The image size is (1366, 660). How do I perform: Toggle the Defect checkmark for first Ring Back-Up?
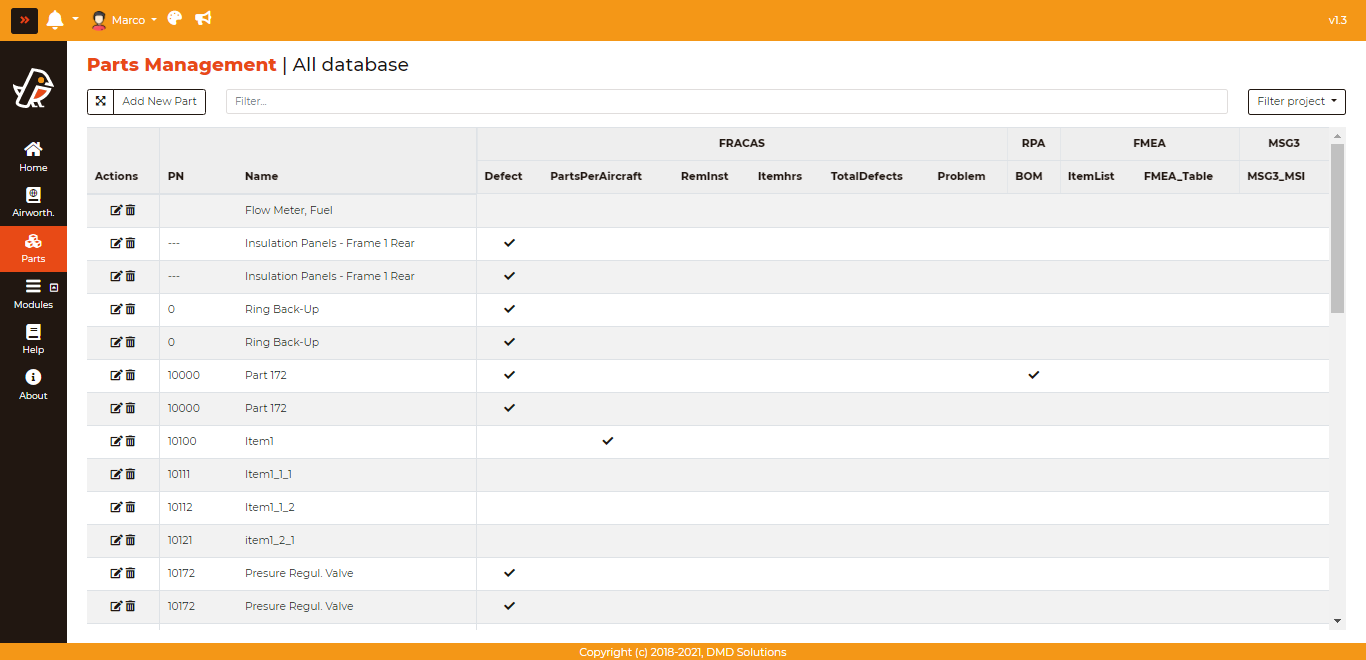(x=509, y=309)
